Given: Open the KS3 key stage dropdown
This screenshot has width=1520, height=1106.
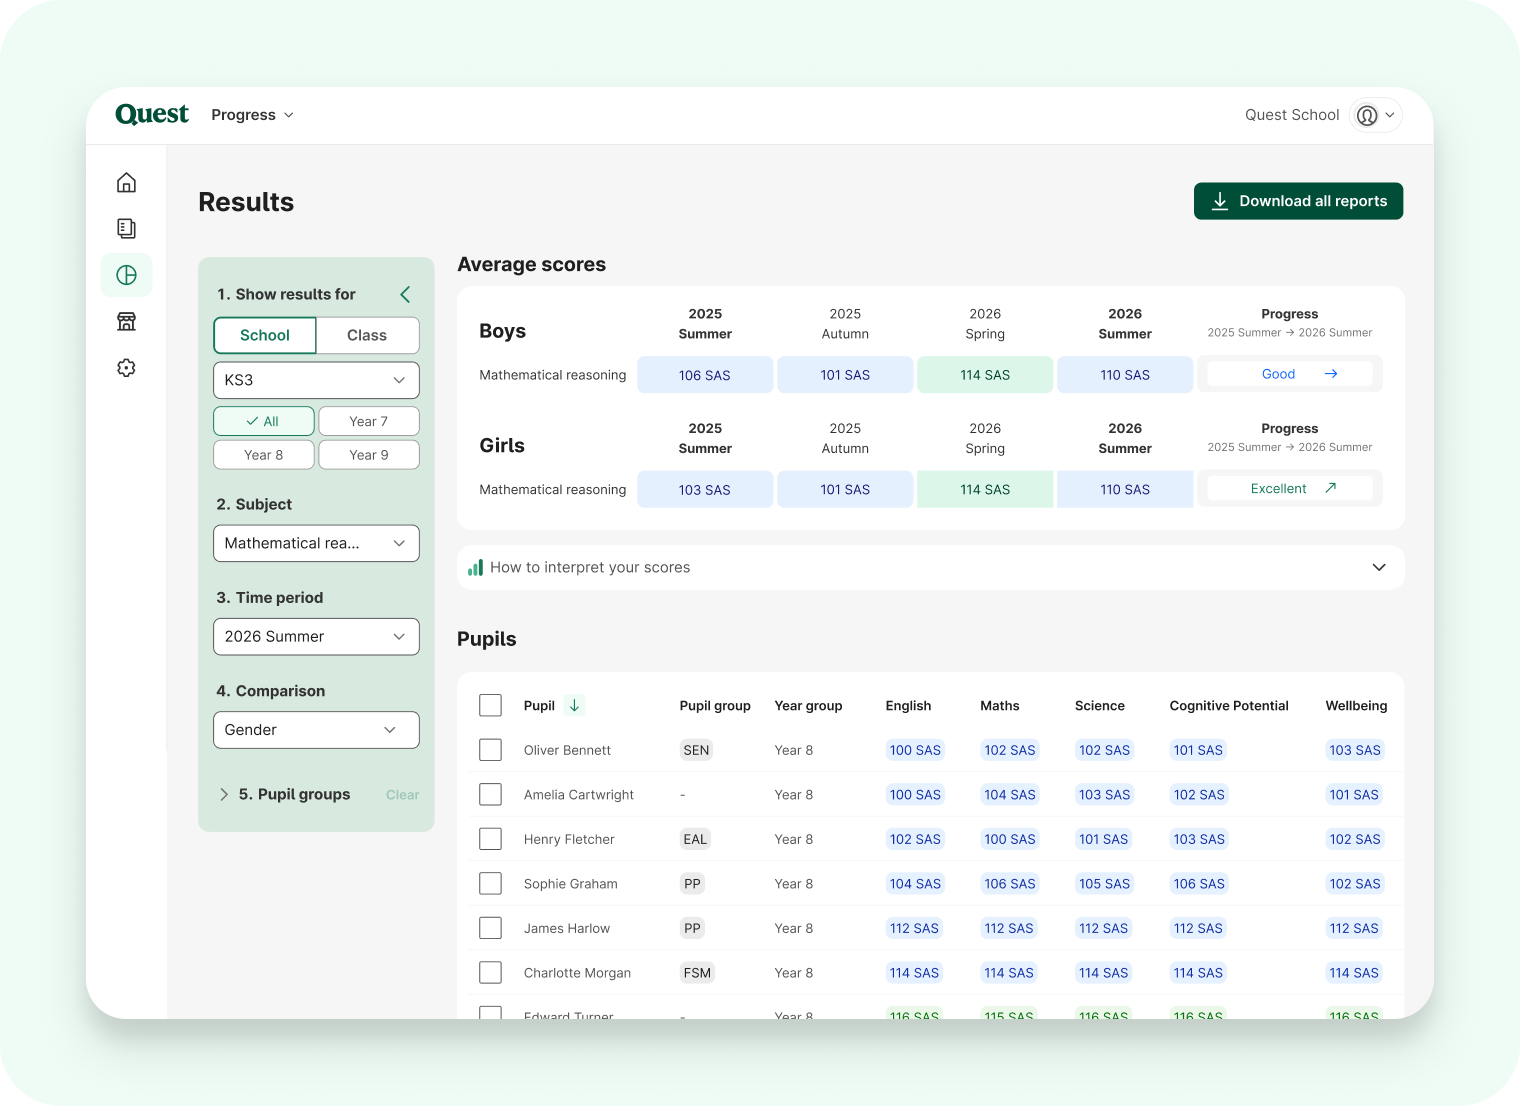Looking at the screenshot, I should [x=316, y=380].
